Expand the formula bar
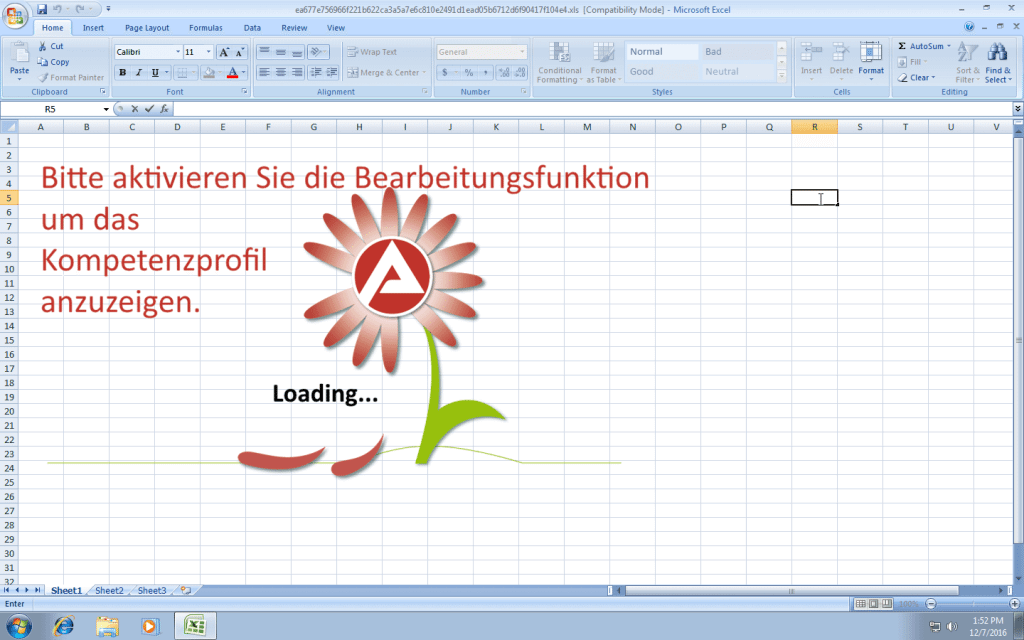 [1017, 109]
